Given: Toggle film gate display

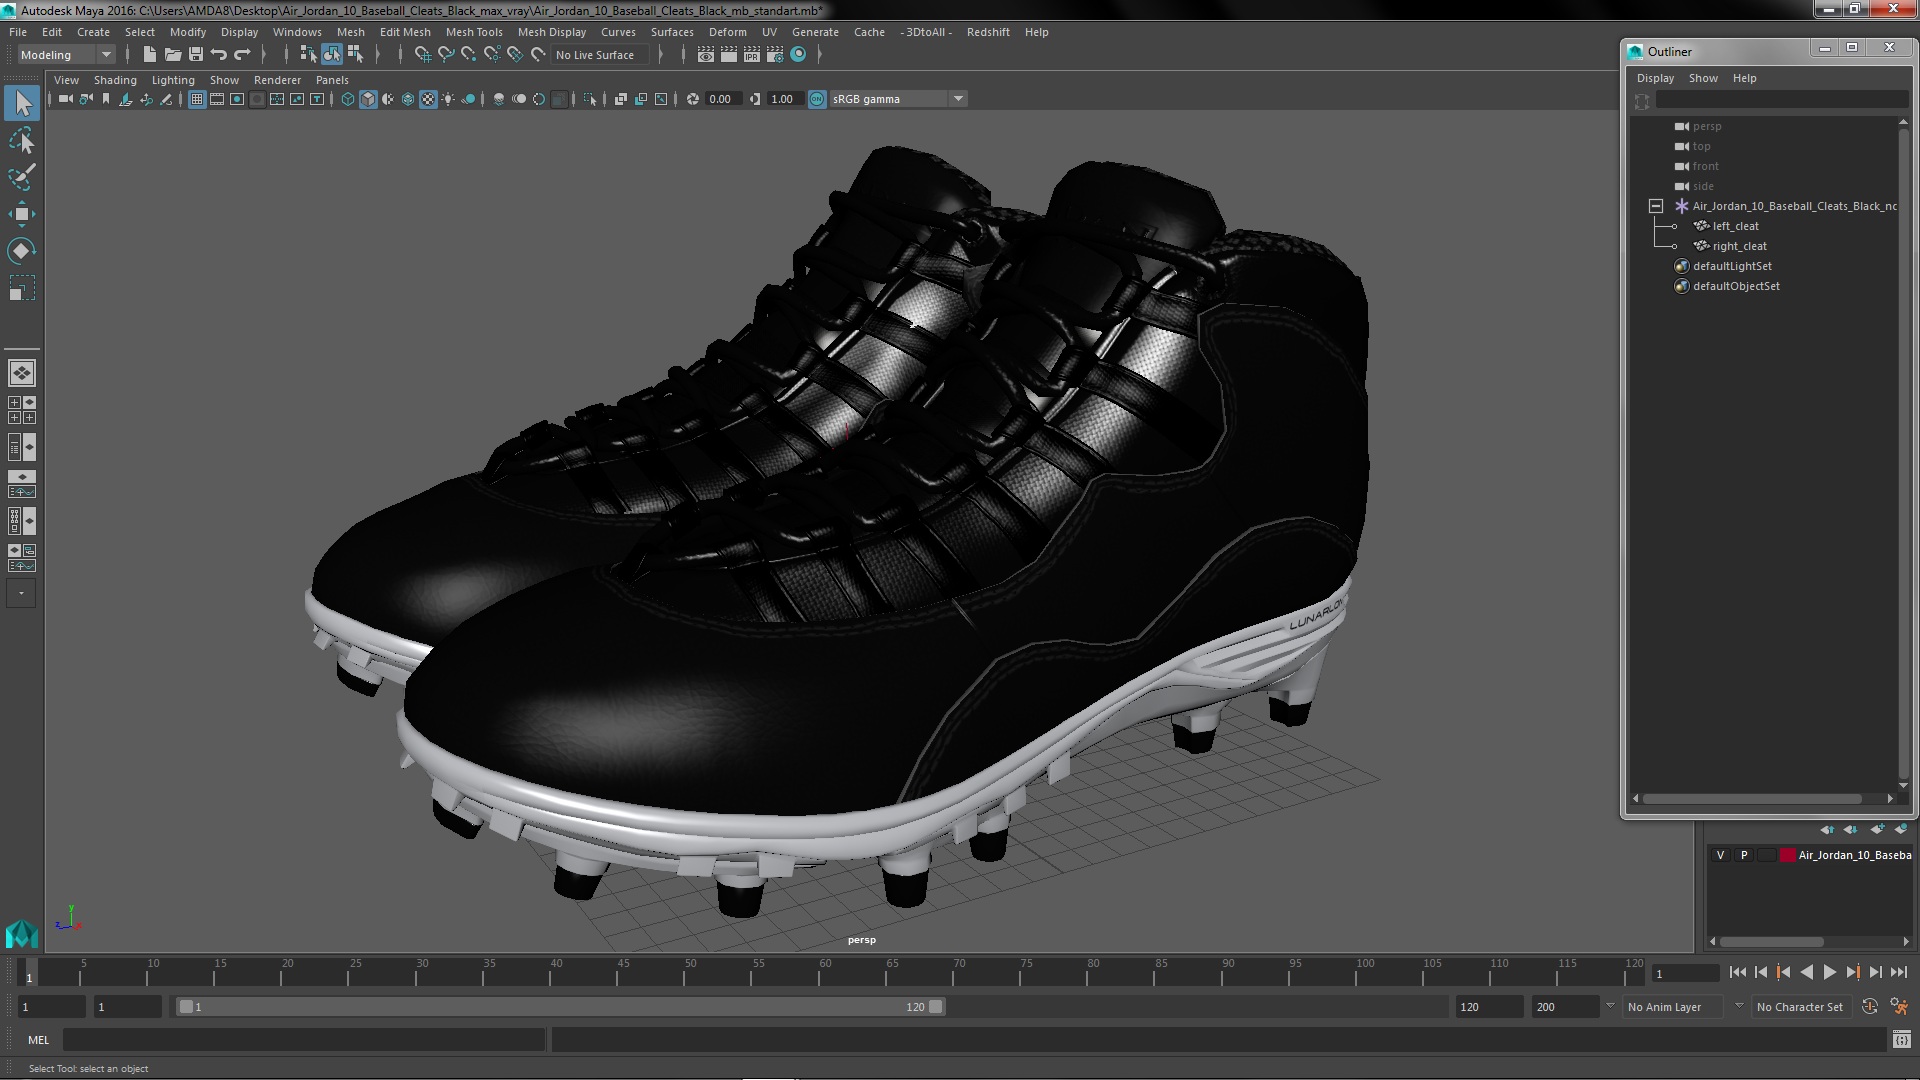Looking at the screenshot, I should 217,99.
